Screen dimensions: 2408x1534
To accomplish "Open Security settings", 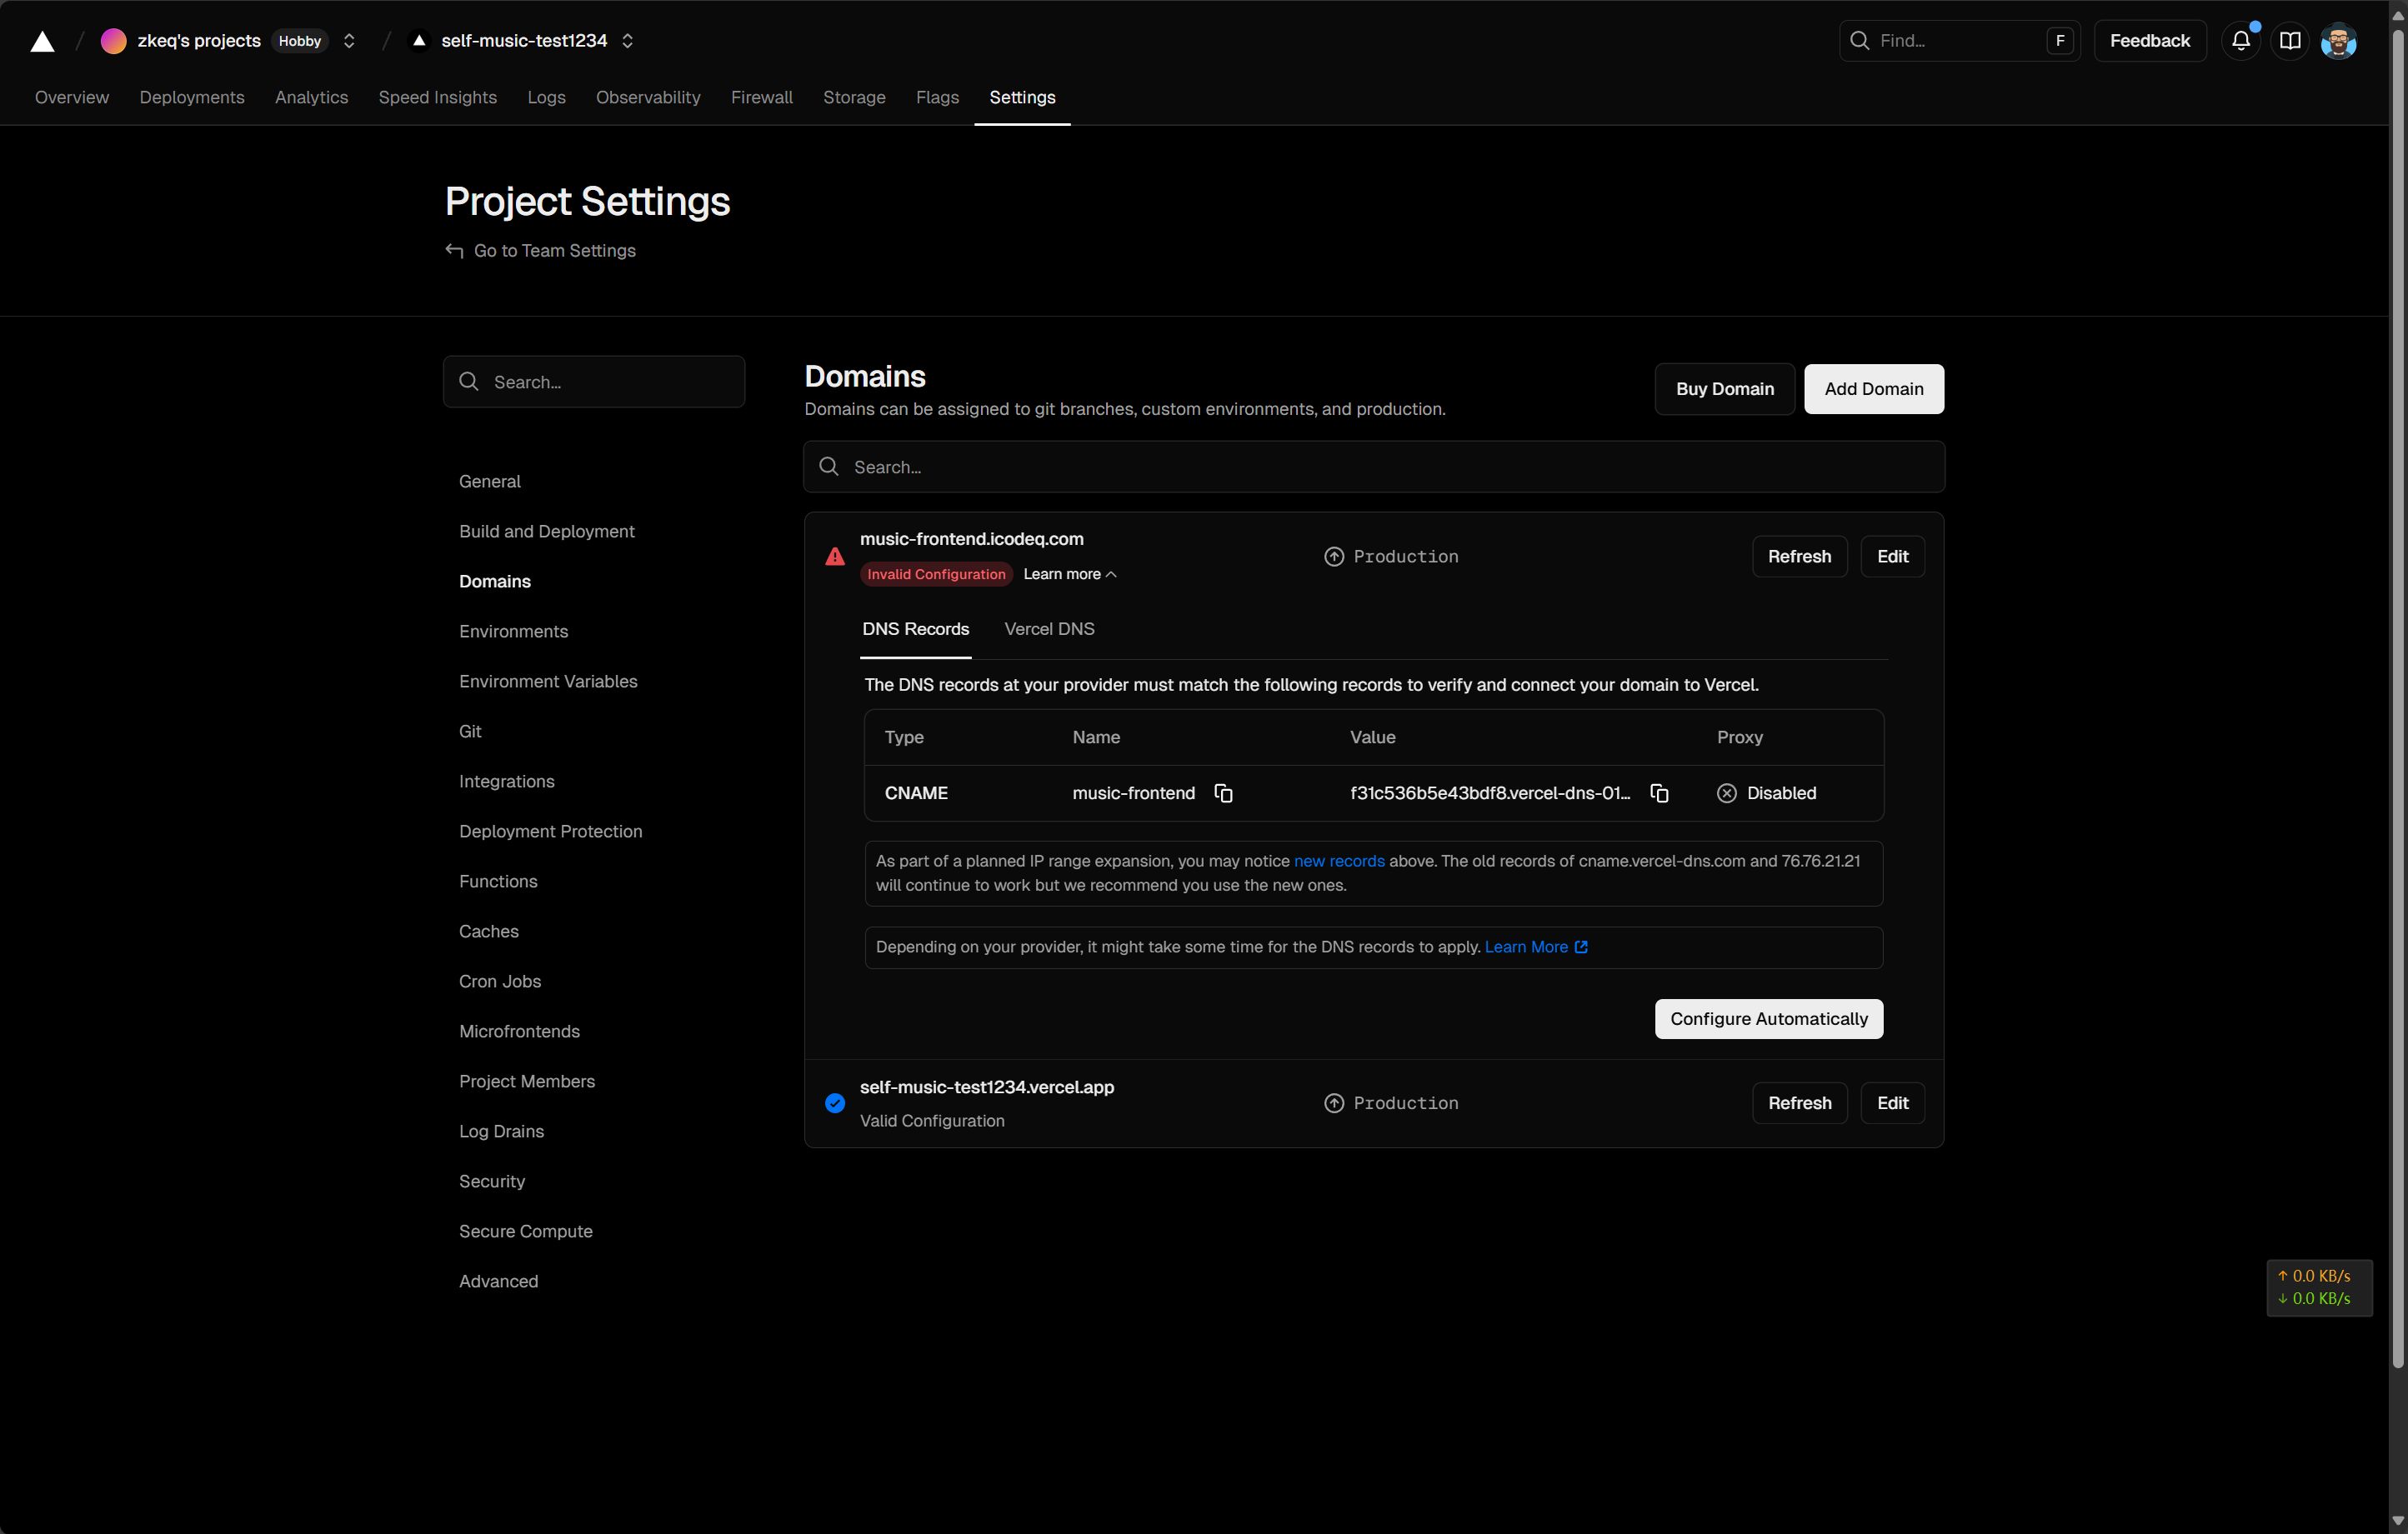I will click(491, 1182).
